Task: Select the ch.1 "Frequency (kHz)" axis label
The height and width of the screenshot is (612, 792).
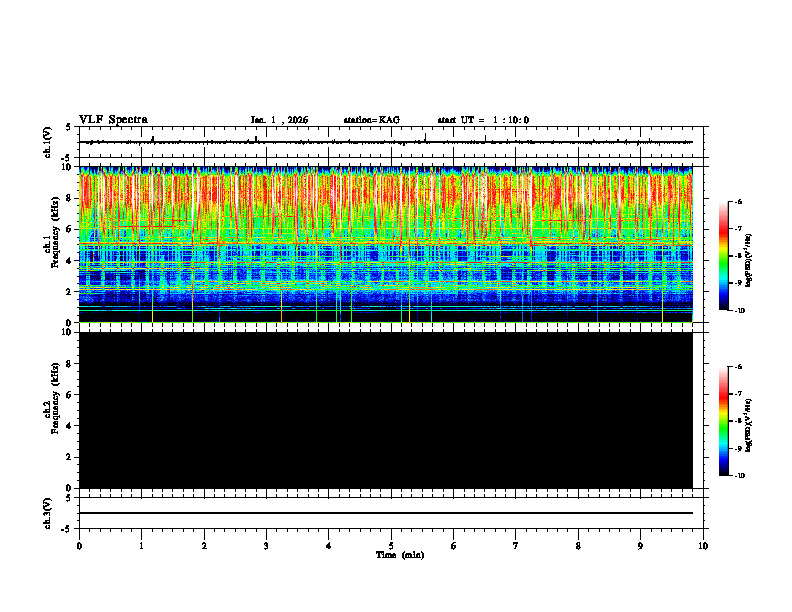Action: click(55, 232)
